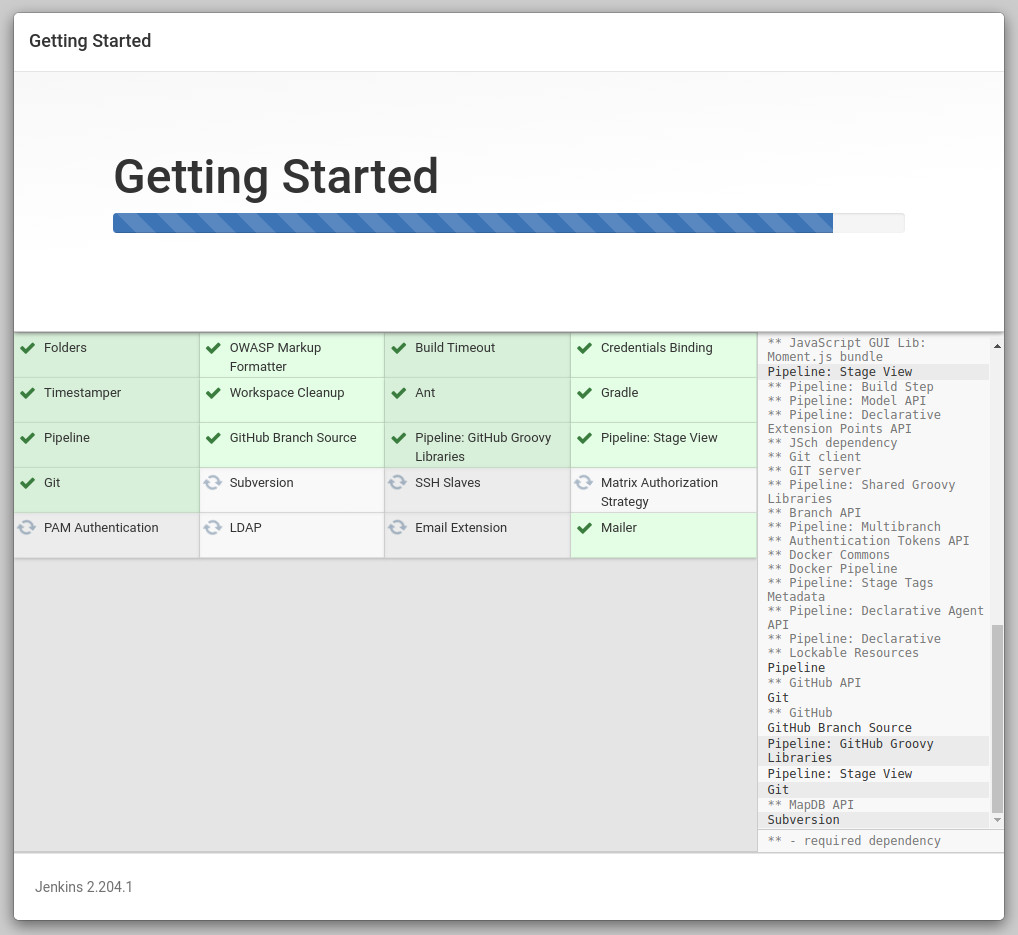Click the LDAP plugin label

point(245,527)
